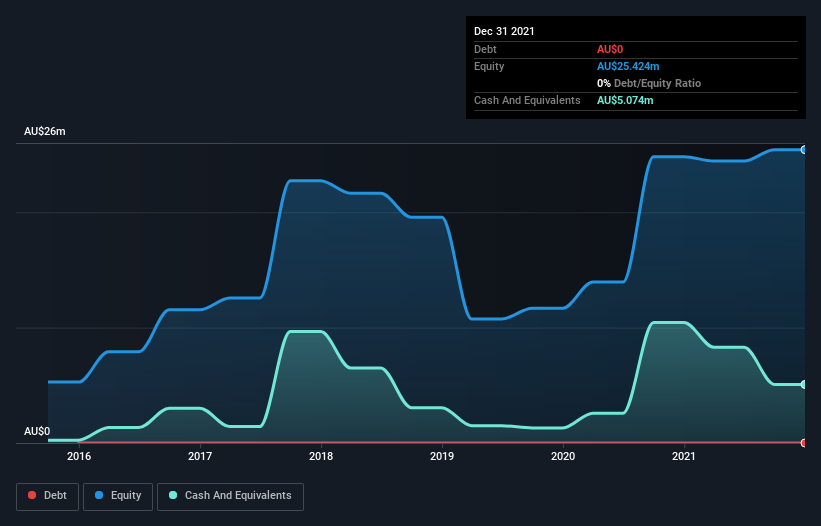This screenshot has width=821, height=526.
Task: Toggle the Equity legend button
Action: point(118,496)
